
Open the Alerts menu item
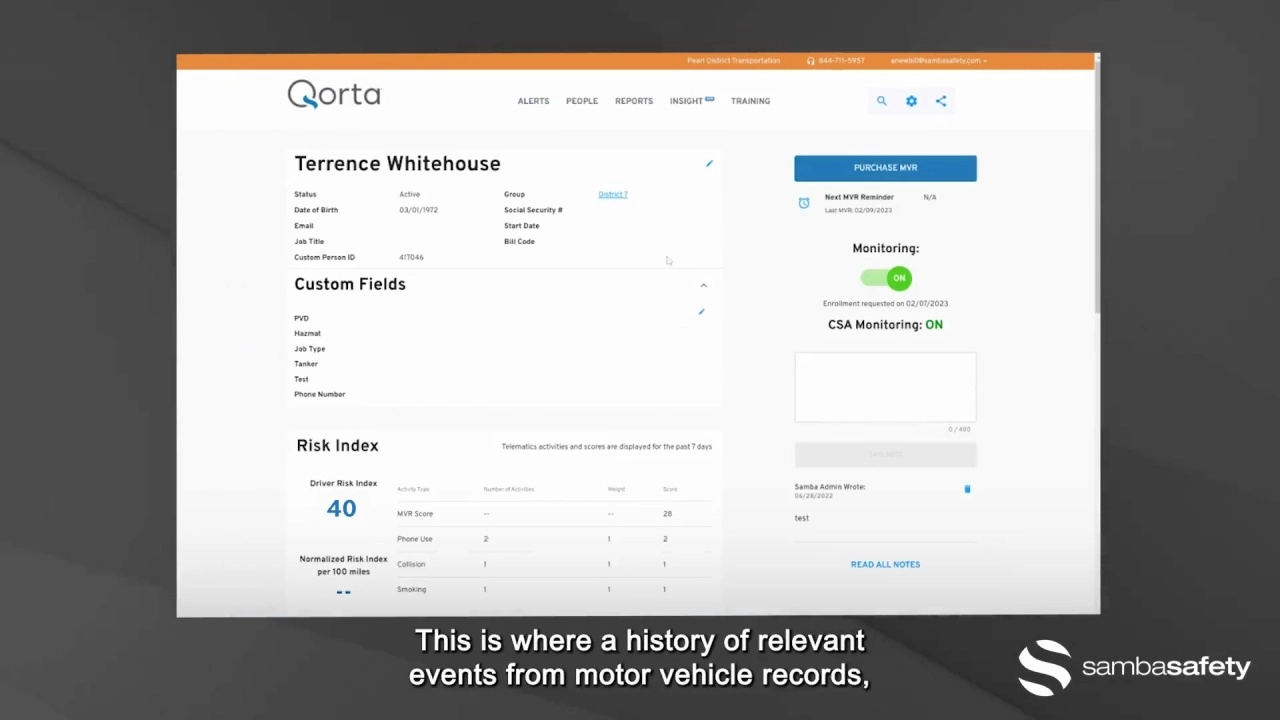click(533, 101)
